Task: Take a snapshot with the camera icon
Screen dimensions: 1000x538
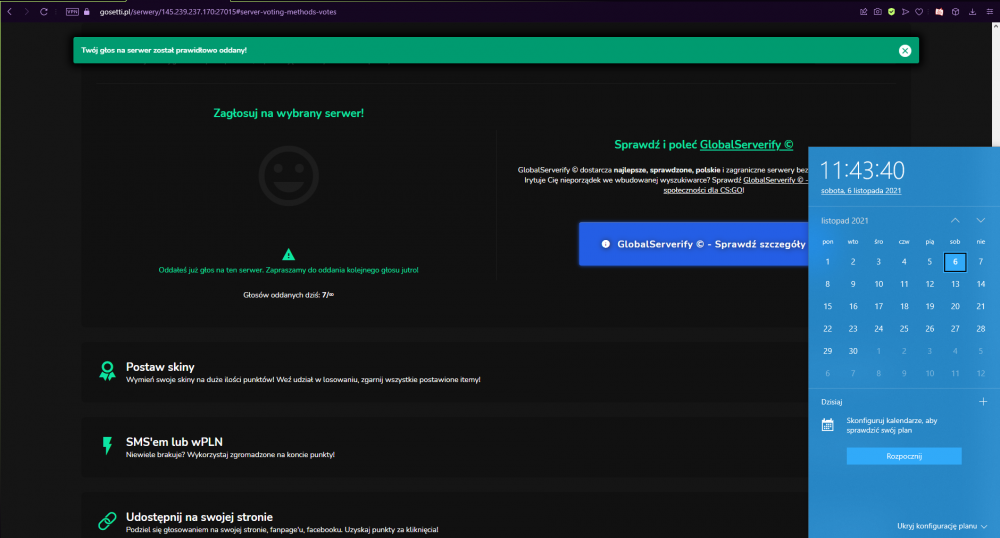Action: point(878,11)
